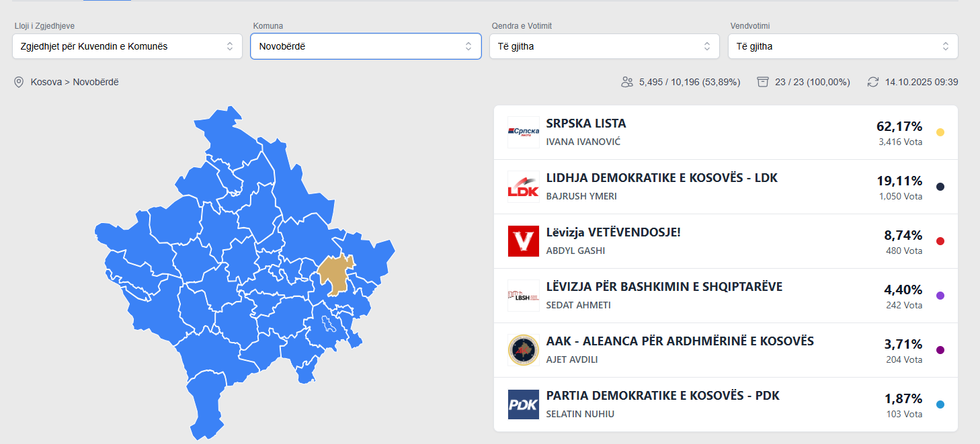Click the red Vetëvendosje color dot
980x444 pixels.
pyautogui.click(x=940, y=241)
